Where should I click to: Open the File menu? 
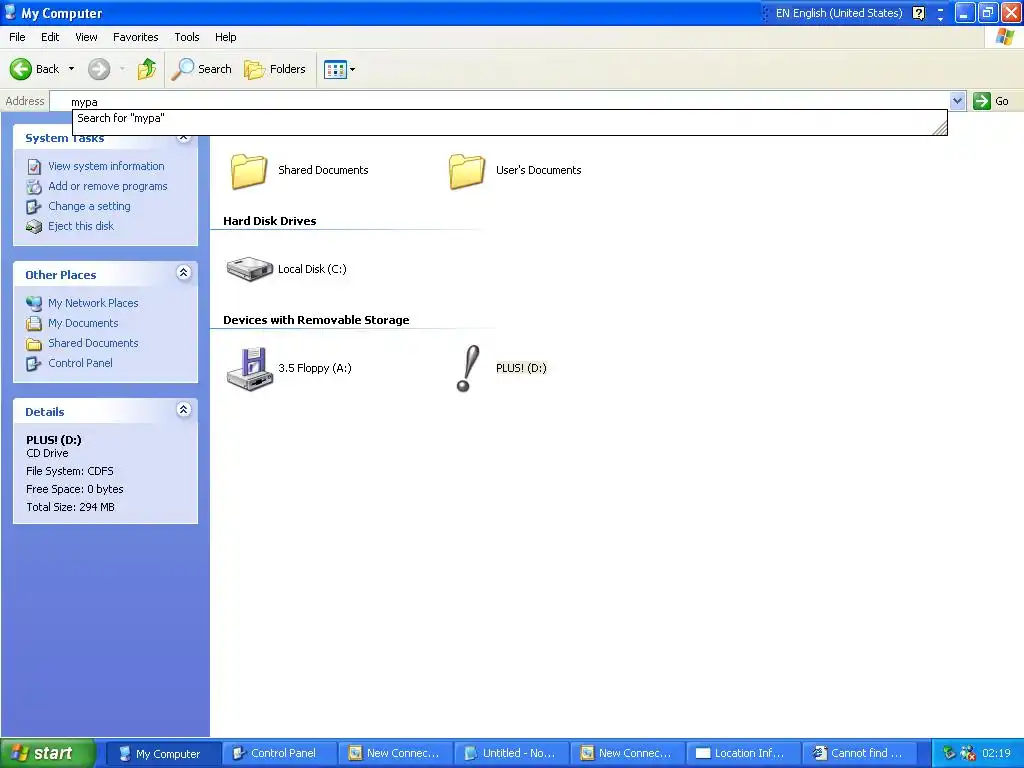pyautogui.click(x=18, y=37)
